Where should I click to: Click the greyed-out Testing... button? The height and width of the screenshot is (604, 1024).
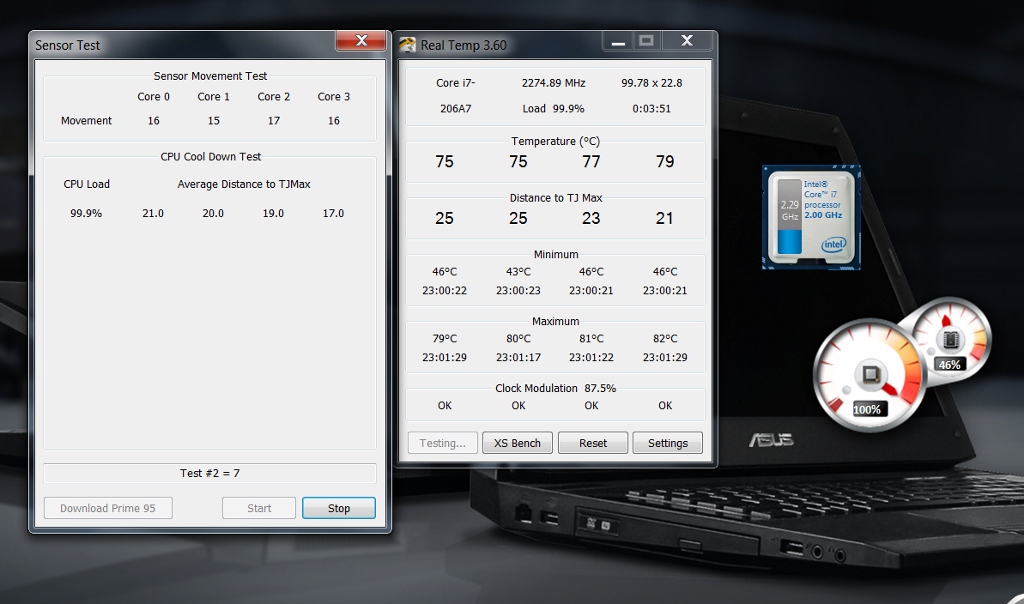click(443, 443)
